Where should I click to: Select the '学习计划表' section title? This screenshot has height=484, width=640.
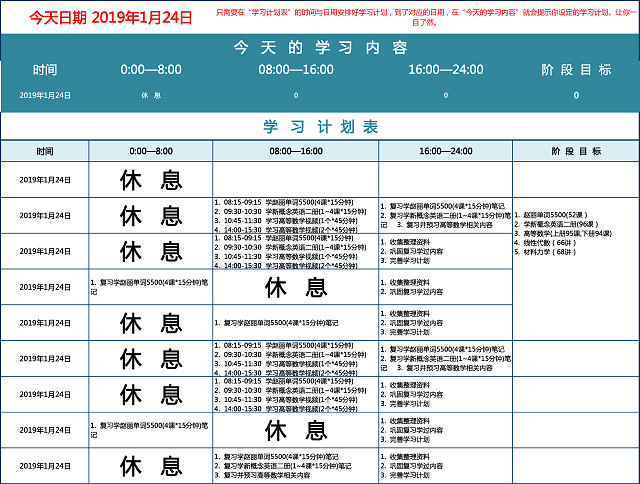[x=320, y=127]
